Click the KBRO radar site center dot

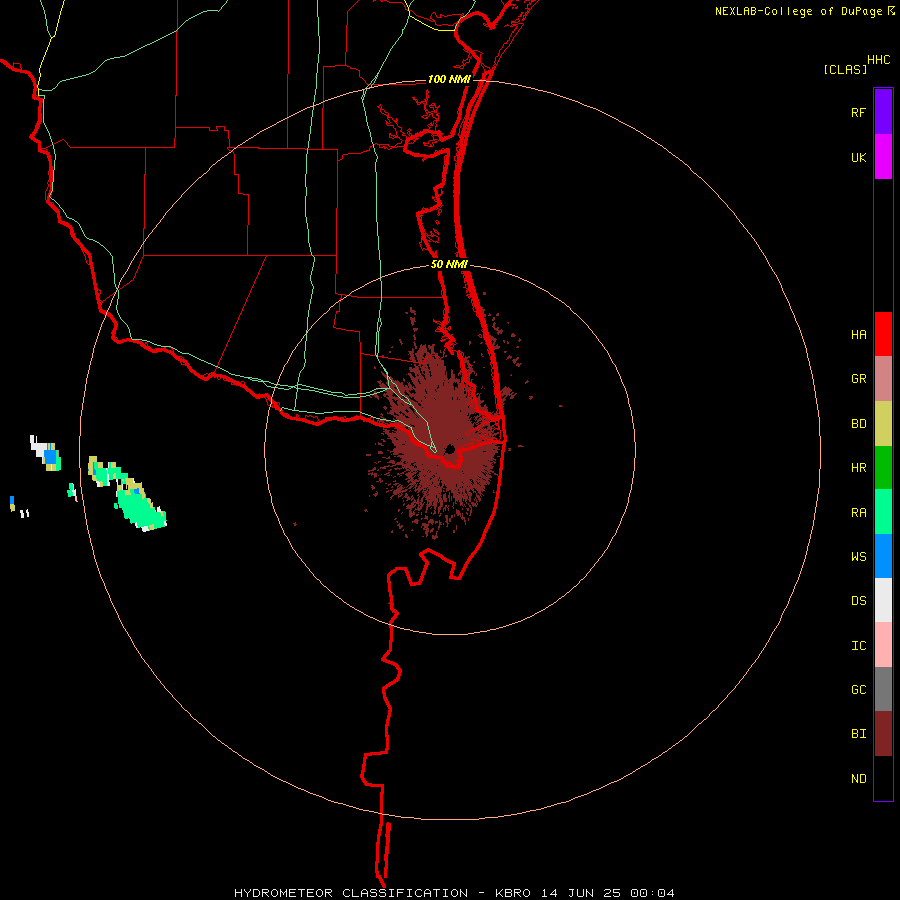tap(450, 449)
